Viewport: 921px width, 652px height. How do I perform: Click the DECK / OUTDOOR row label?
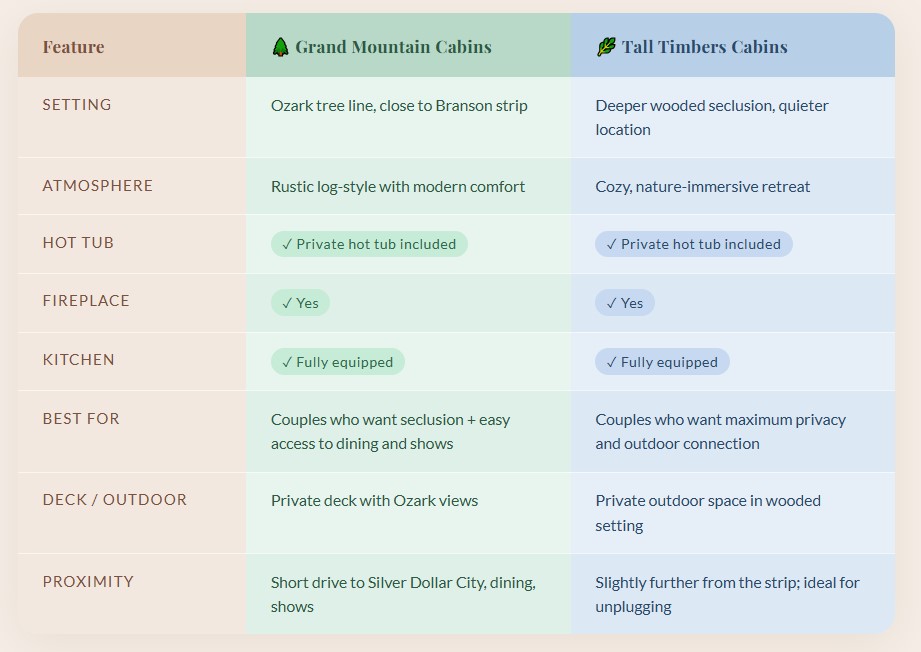click(x=115, y=500)
